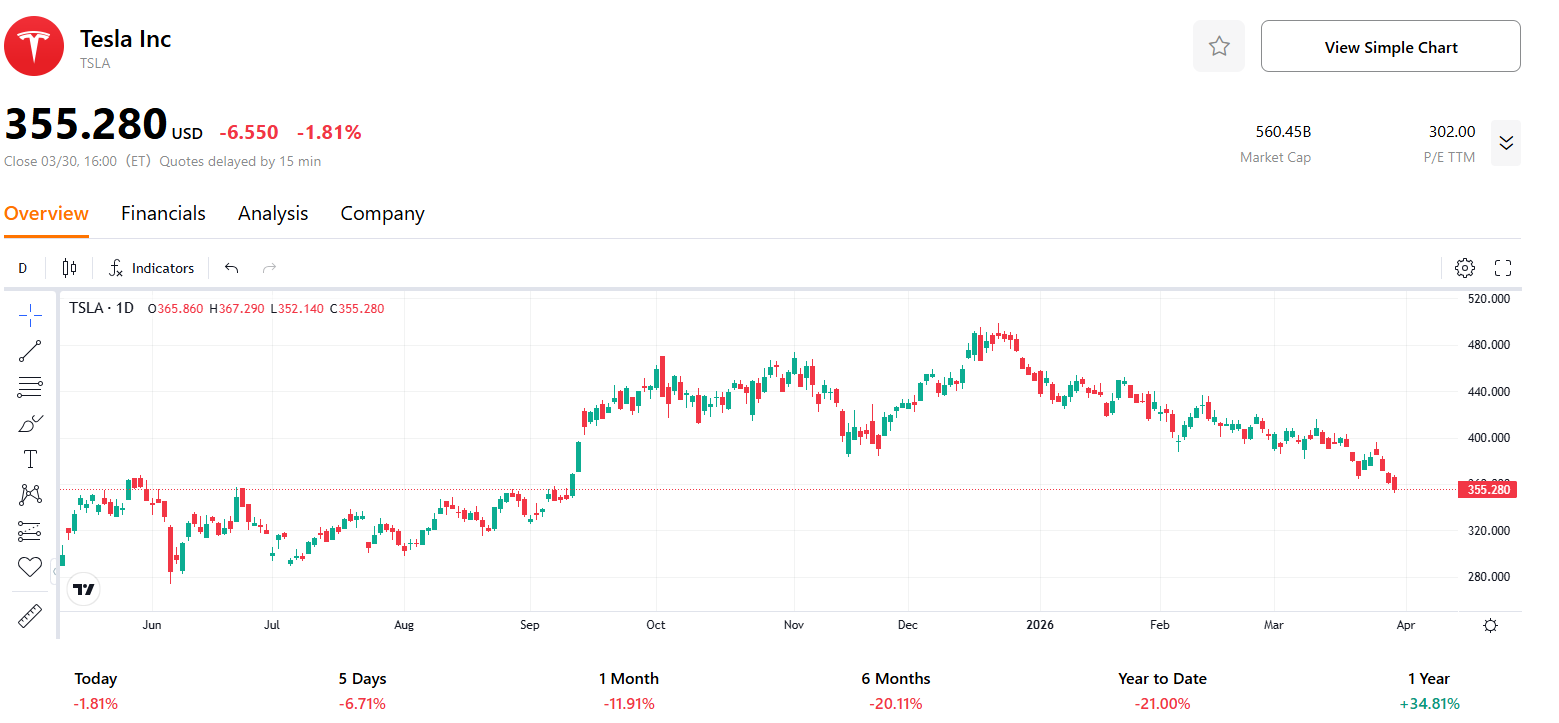The image size is (1559, 723).
Task: Toggle fullscreen mode for the chart
Action: (1502, 268)
